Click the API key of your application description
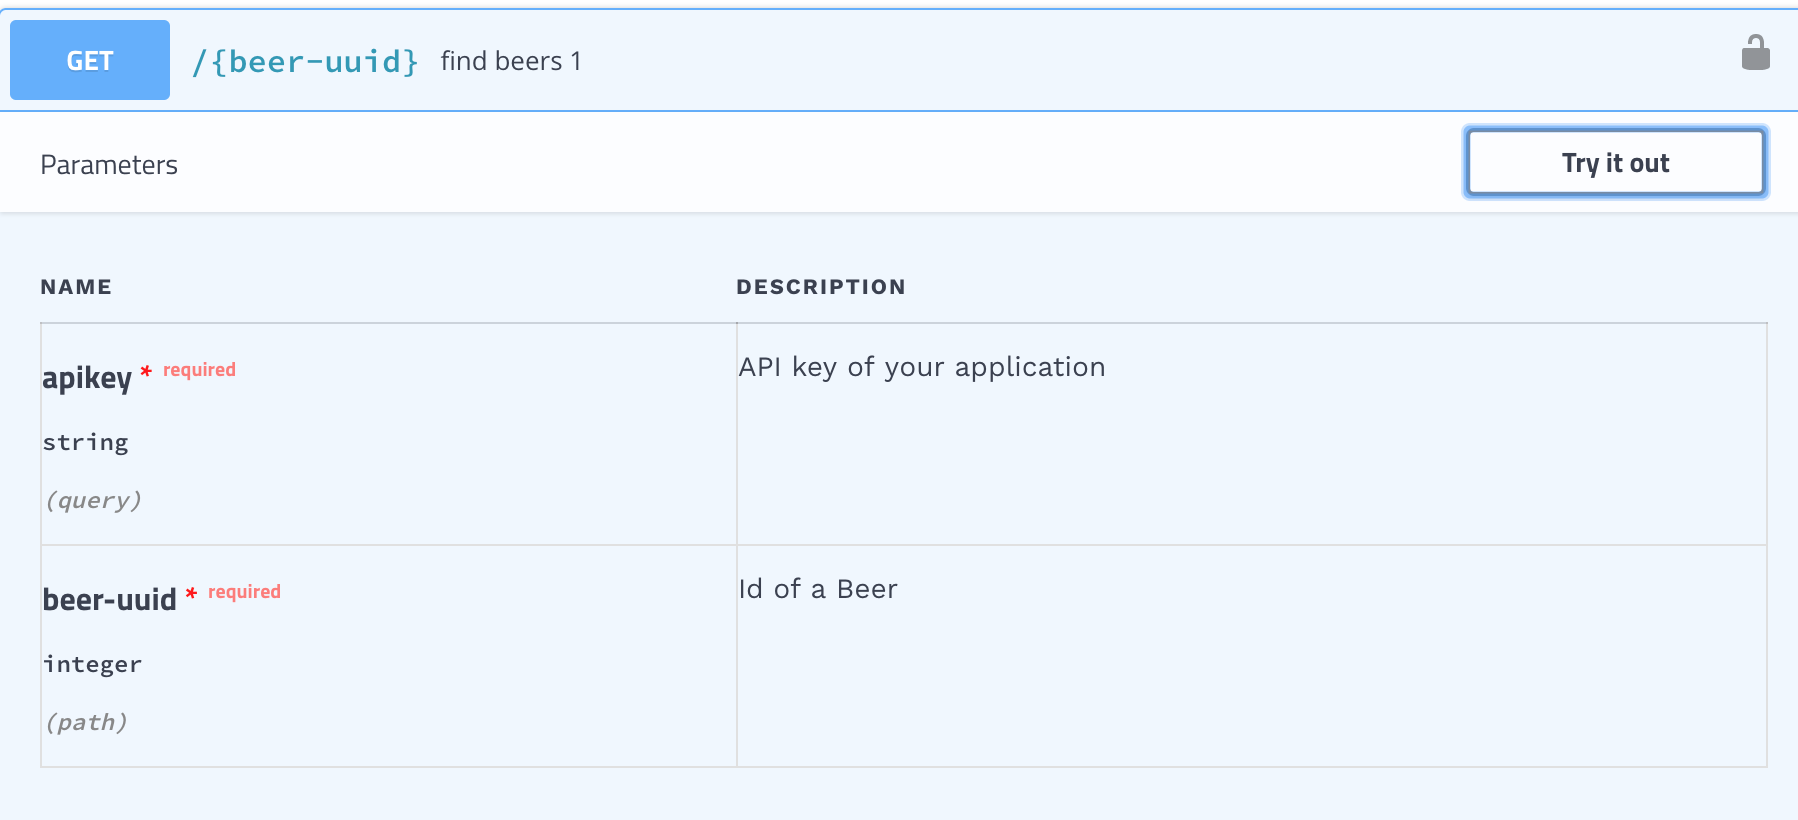Screen dimensions: 1798x820 [922, 368]
